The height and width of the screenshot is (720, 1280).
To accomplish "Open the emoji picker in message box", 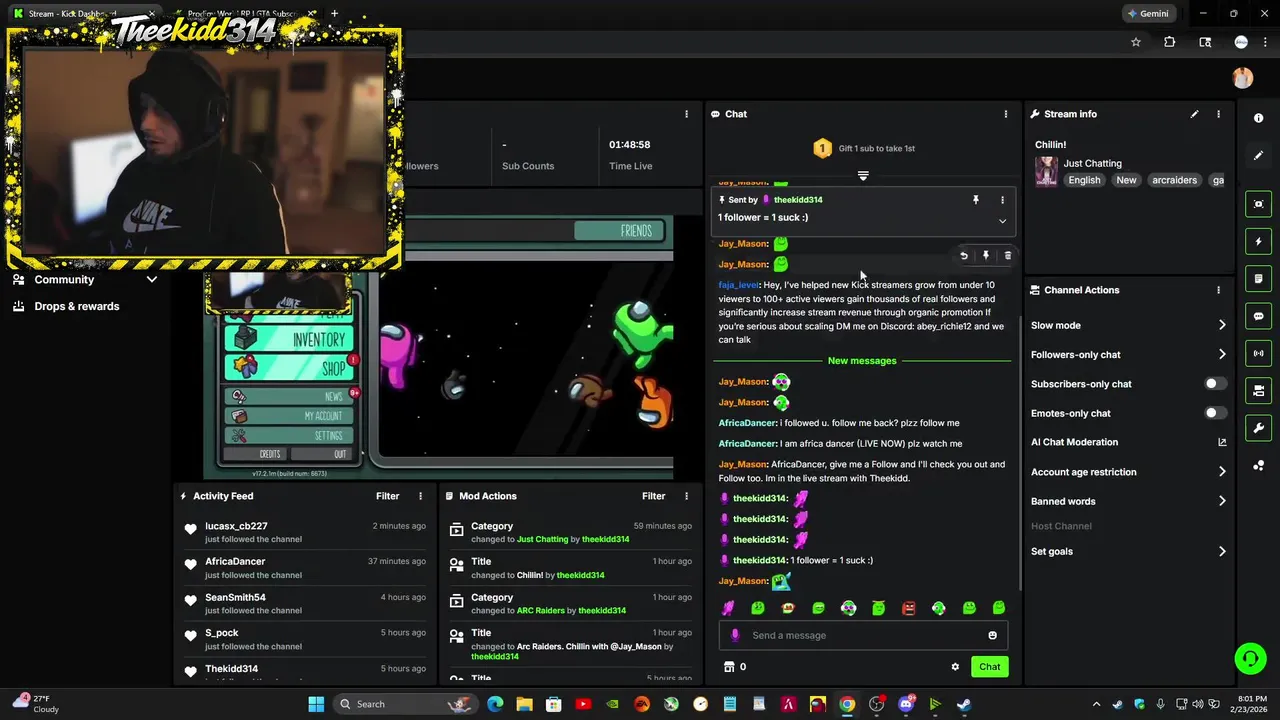I will coord(992,635).
